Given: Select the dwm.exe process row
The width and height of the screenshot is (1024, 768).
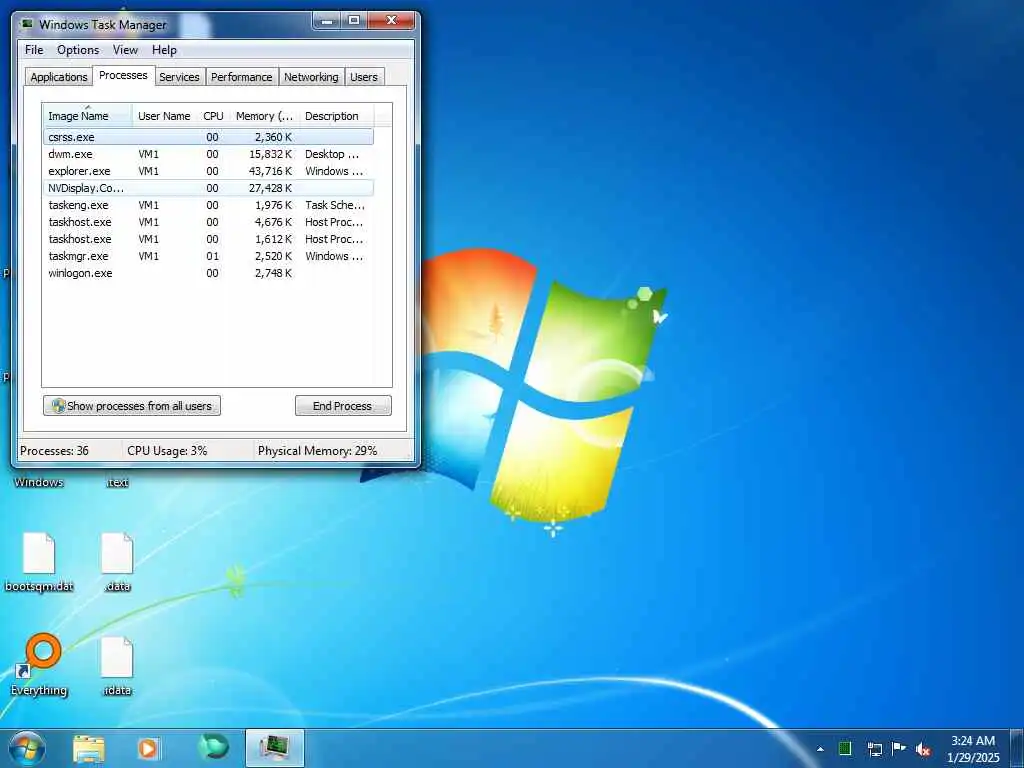Looking at the screenshot, I should pyautogui.click(x=209, y=154).
